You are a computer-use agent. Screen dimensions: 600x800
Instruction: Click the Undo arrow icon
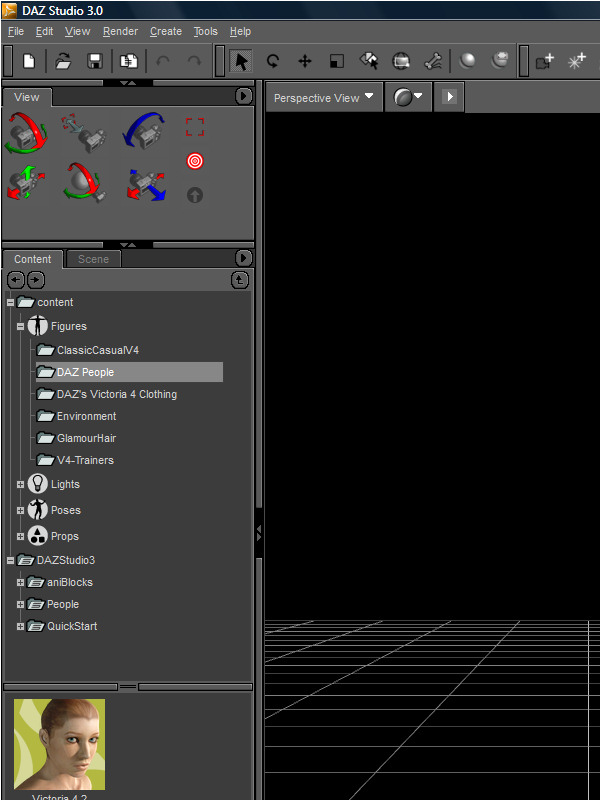click(x=163, y=61)
